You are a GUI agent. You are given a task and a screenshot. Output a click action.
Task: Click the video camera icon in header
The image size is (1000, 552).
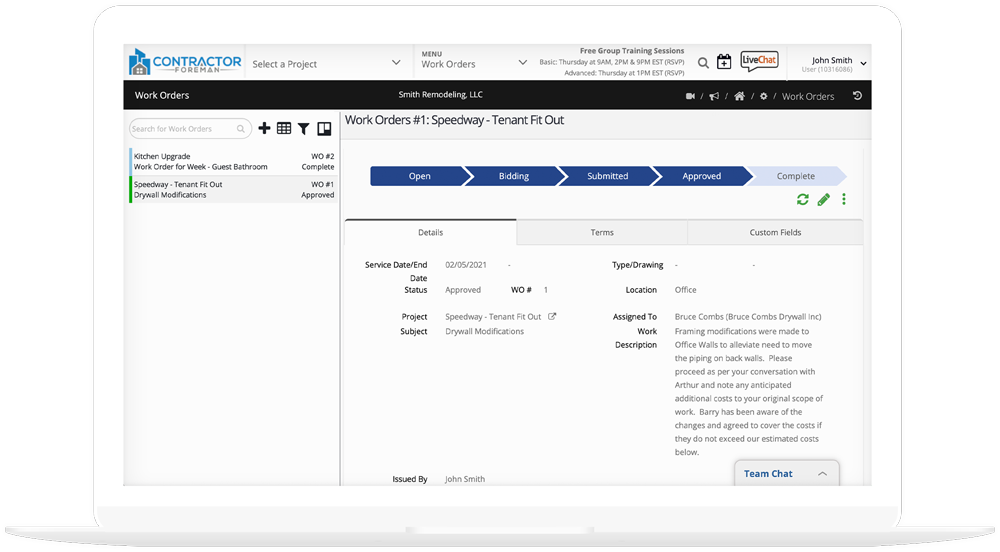(x=690, y=96)
